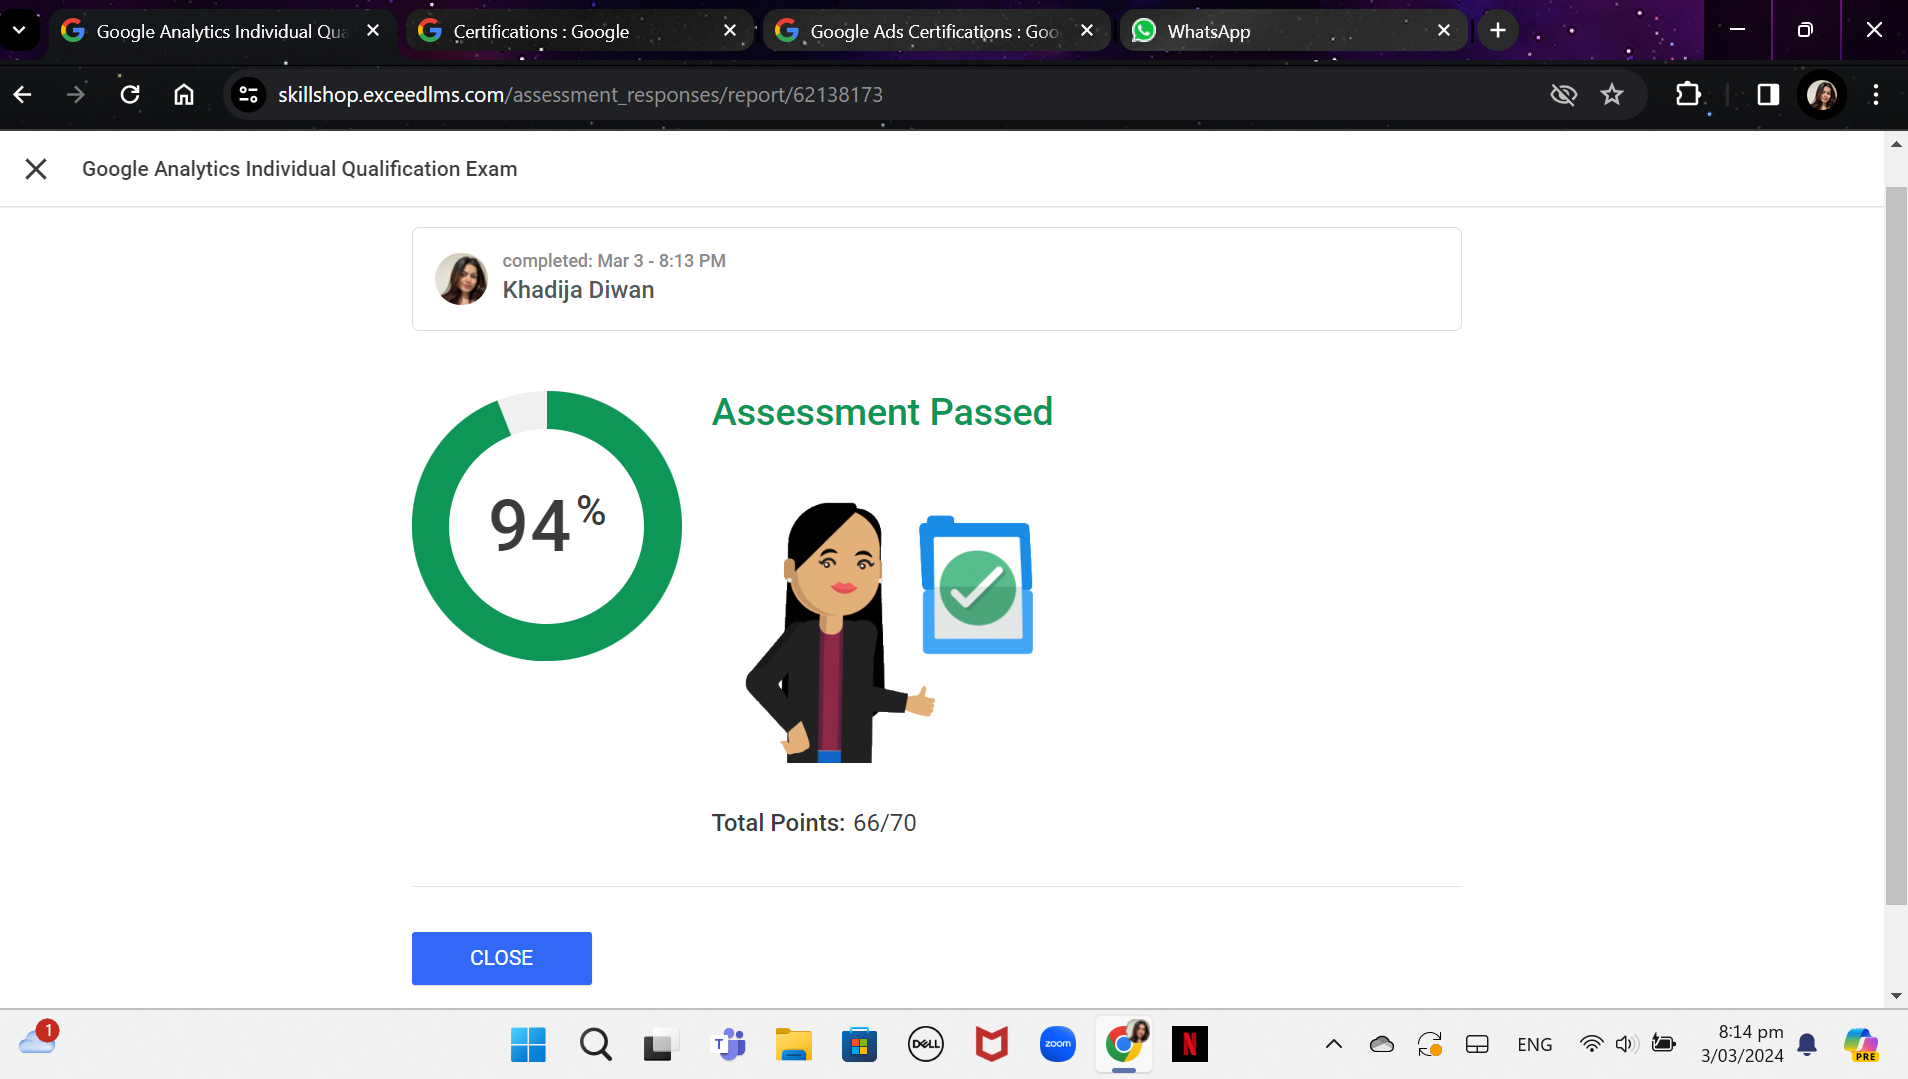Click the scrollbar up arrow
The width and height of the screenshot is (1908, 1079).
[1896, 144]
